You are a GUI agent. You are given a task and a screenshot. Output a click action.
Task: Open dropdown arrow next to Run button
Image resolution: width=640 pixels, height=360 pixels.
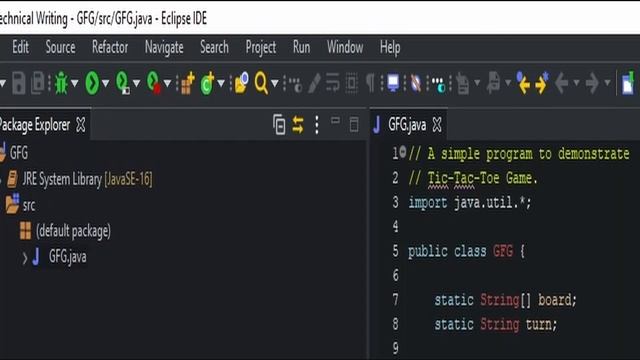(x=106, y=83)
